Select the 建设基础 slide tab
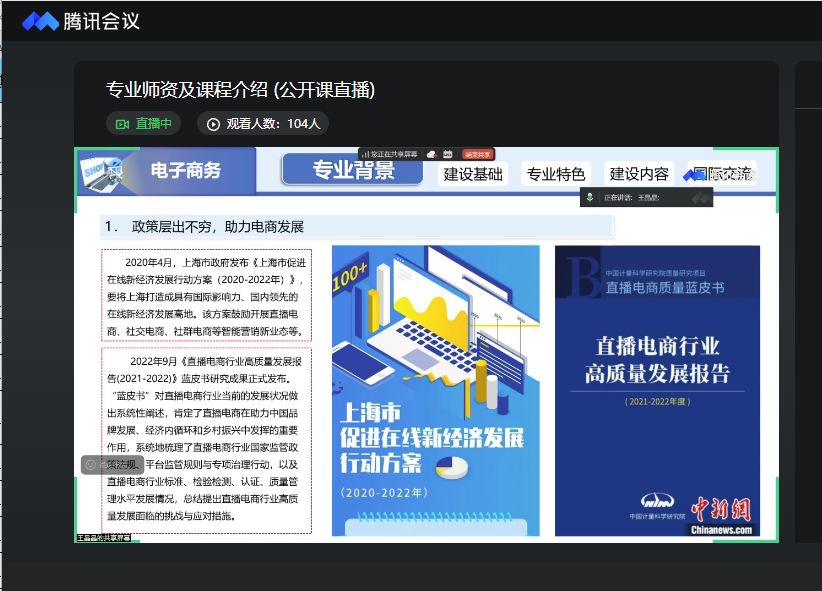This screenshot has width=822, height=591. (473, 174)
